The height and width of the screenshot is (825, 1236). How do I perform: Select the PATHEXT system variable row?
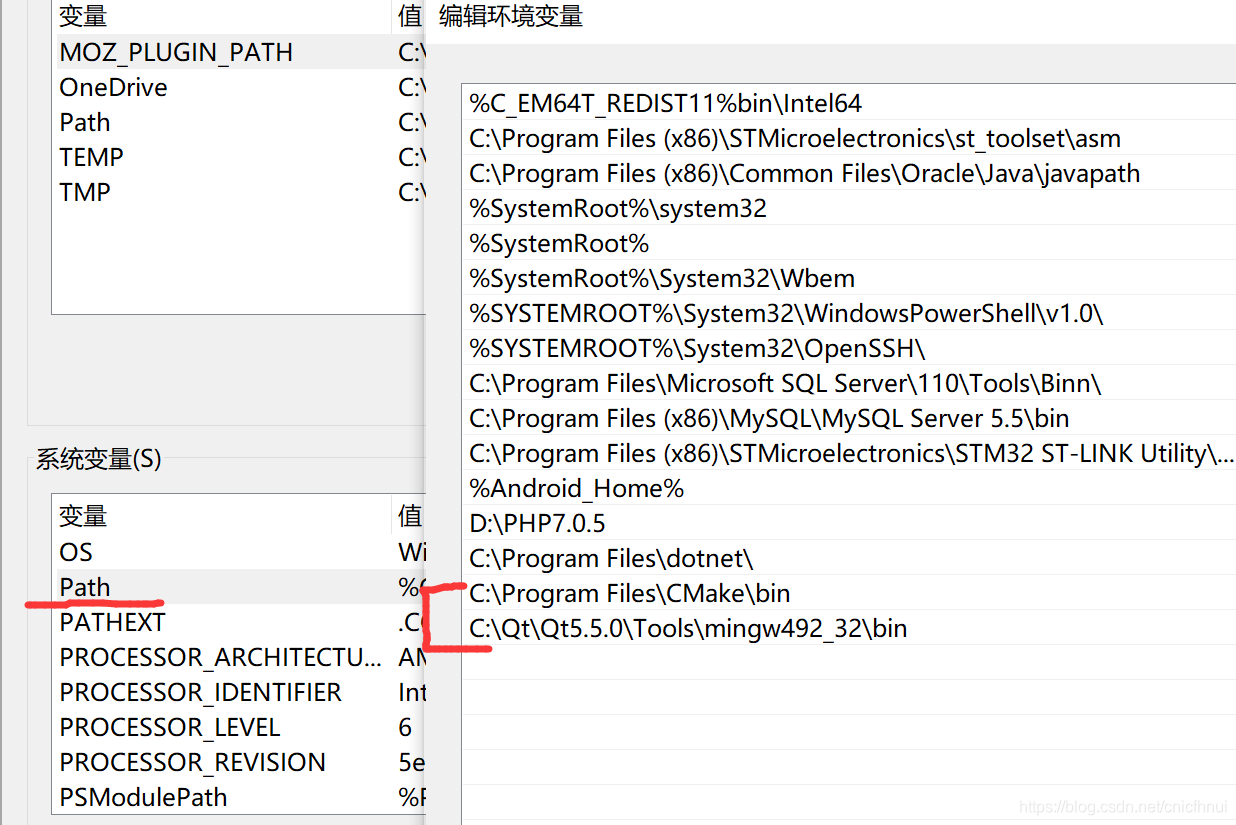[240, 622]
